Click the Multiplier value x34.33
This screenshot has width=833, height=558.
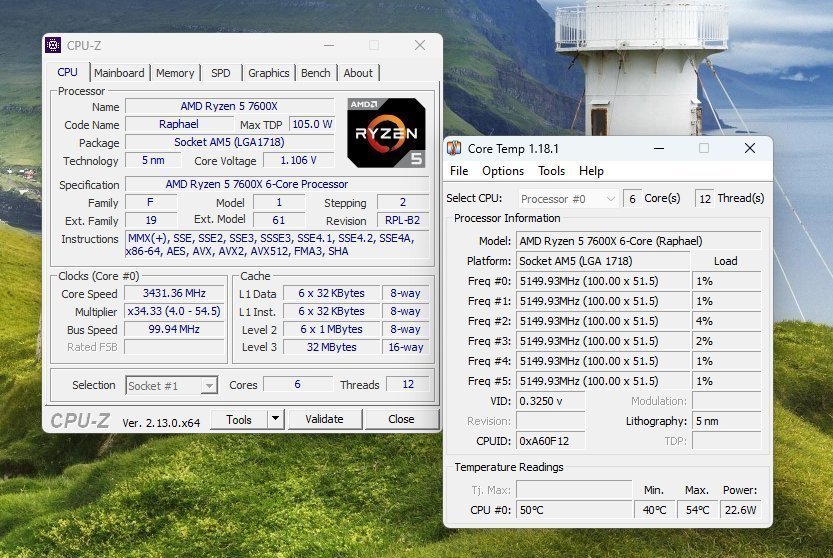[174, 311]
